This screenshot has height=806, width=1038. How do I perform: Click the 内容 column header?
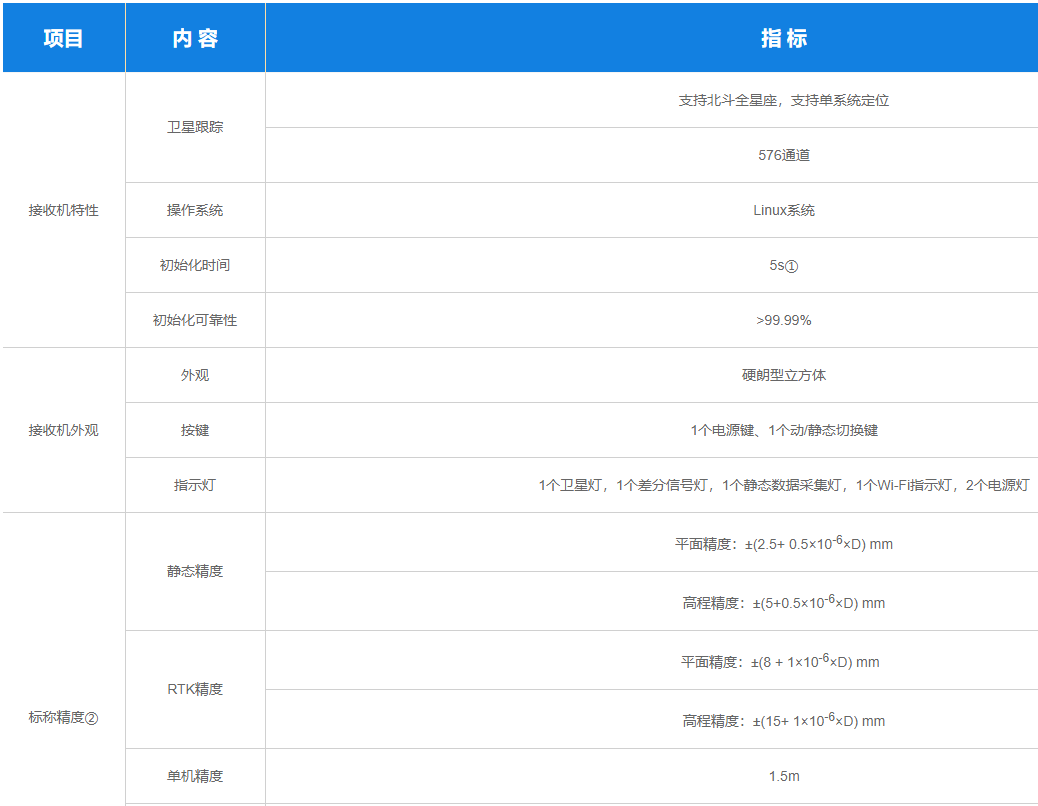(x=195, y=39)
